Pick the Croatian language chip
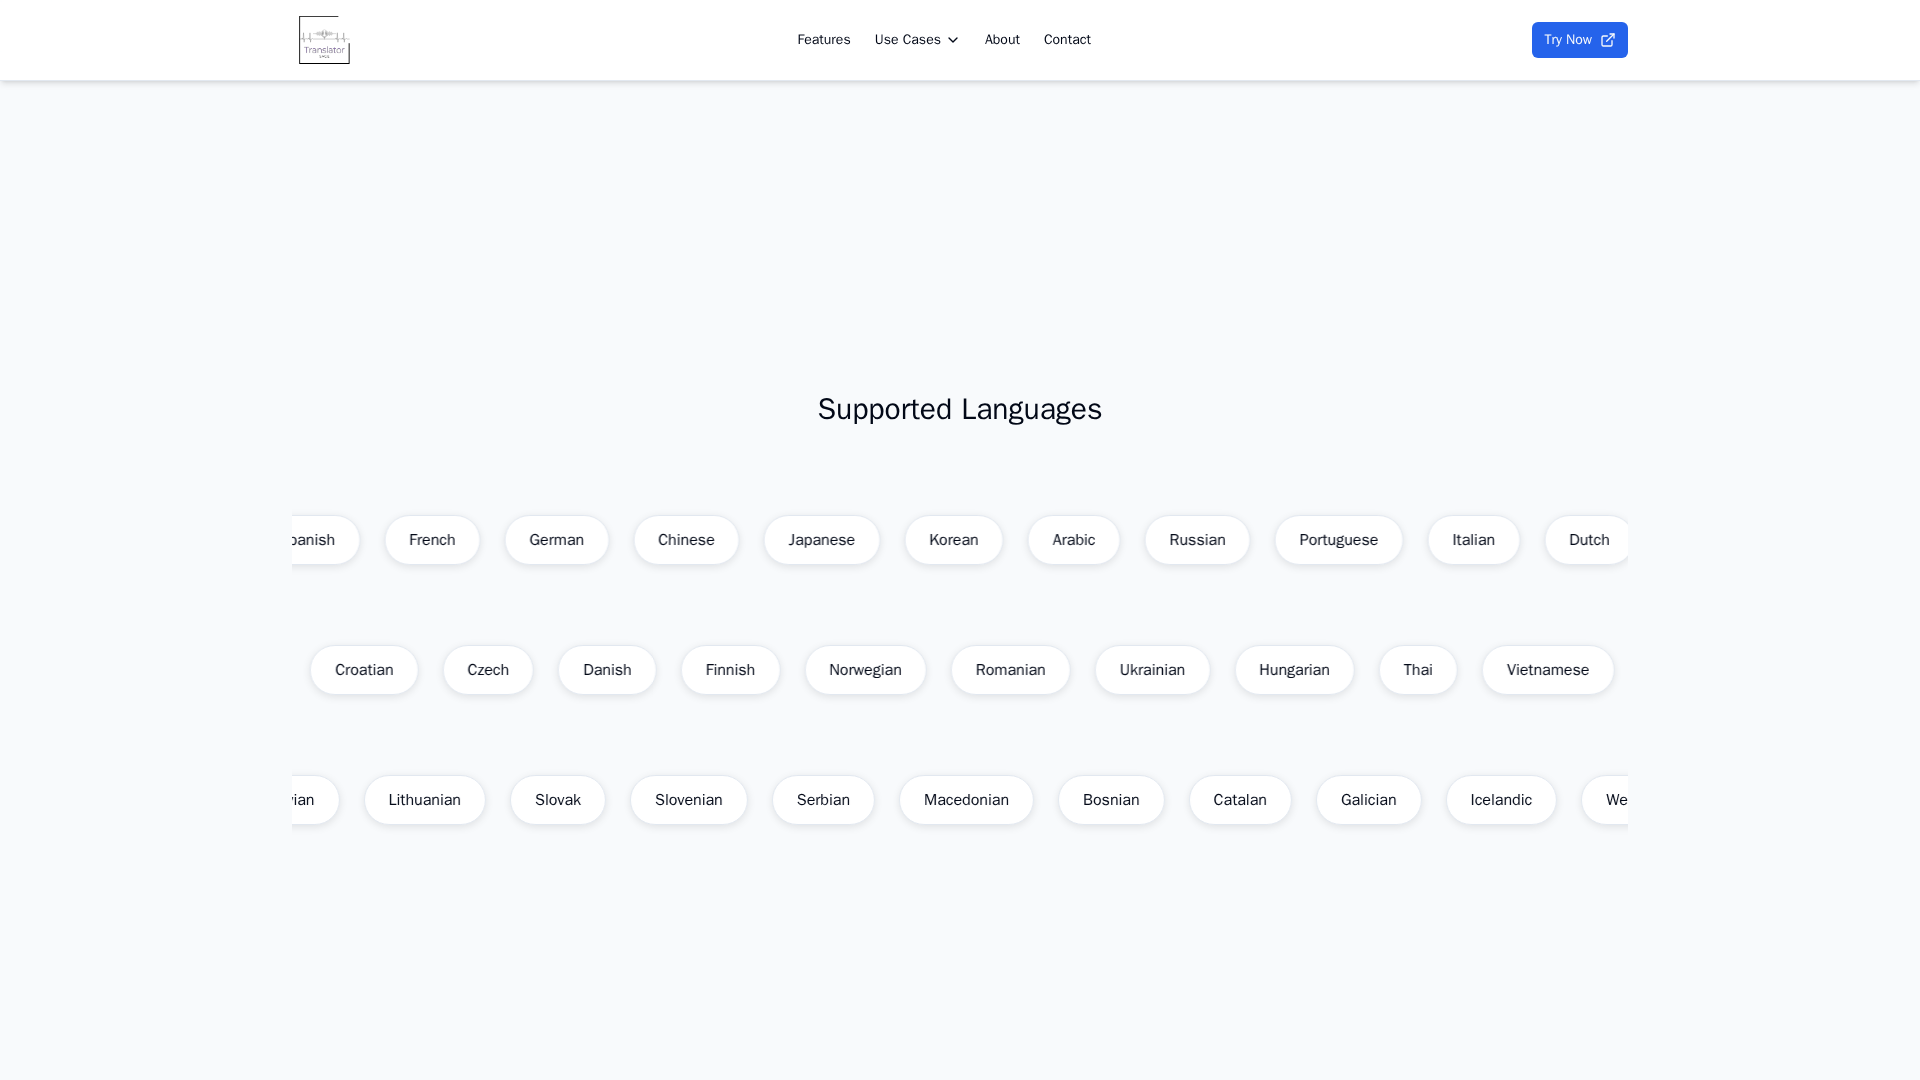Viewport: 1920px width, 1080px height. (x=364, y=670)
